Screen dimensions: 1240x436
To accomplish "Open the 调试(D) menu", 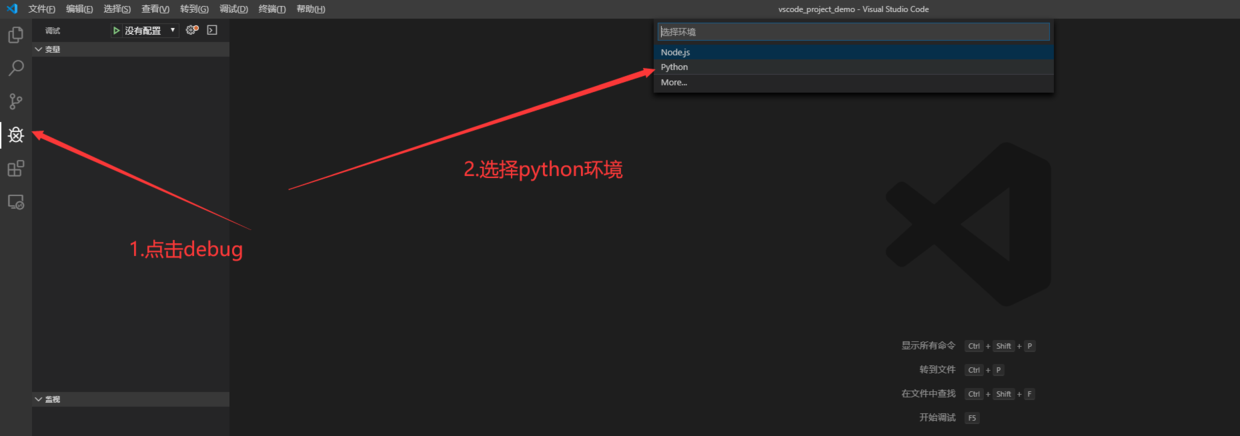I will point(233,9).
